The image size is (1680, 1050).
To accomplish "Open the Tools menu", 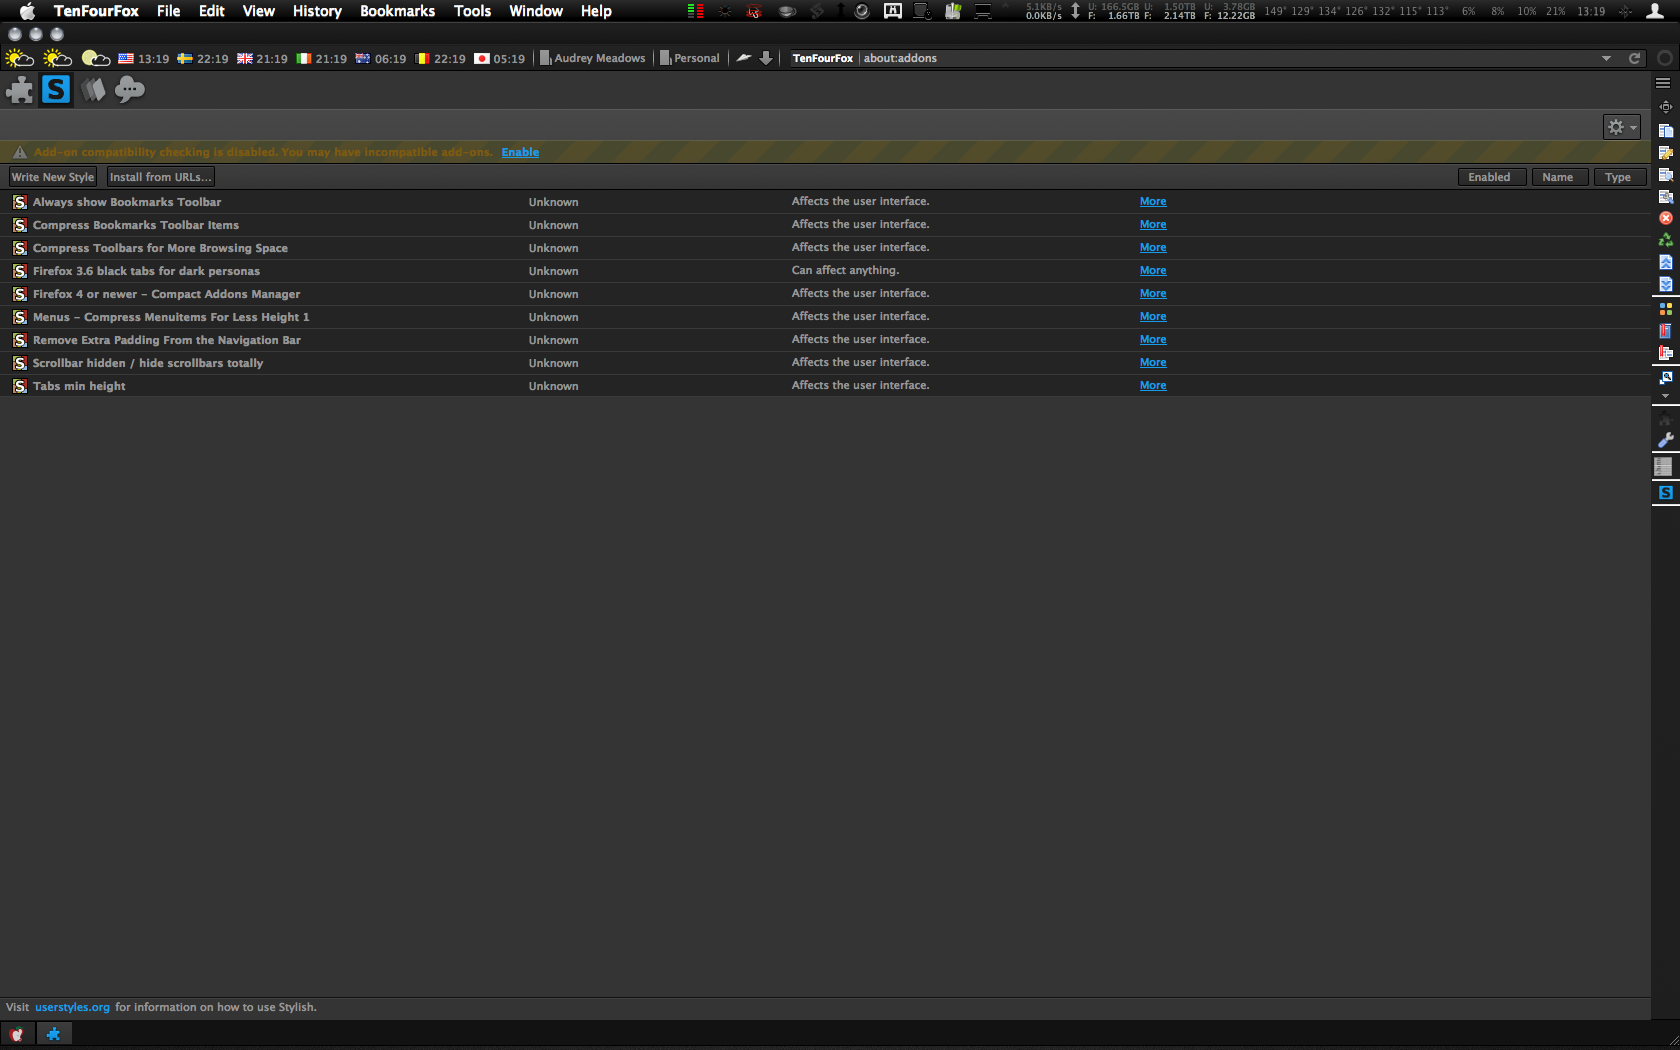I will click(472, 11).
